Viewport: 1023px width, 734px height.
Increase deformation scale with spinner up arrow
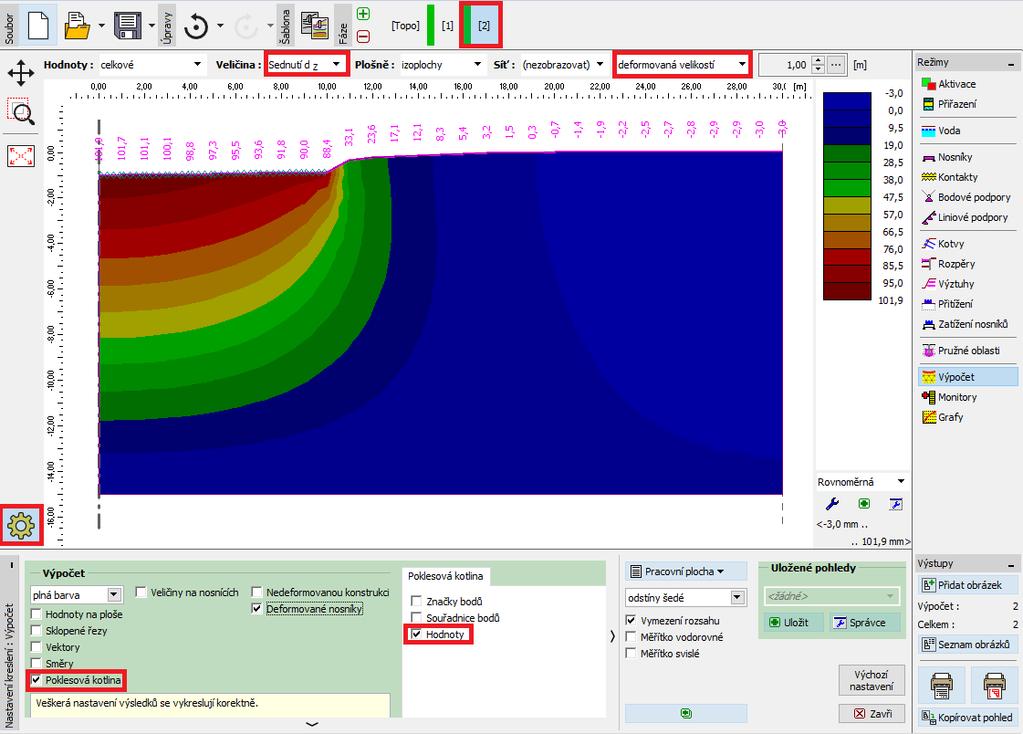(819, 60)
